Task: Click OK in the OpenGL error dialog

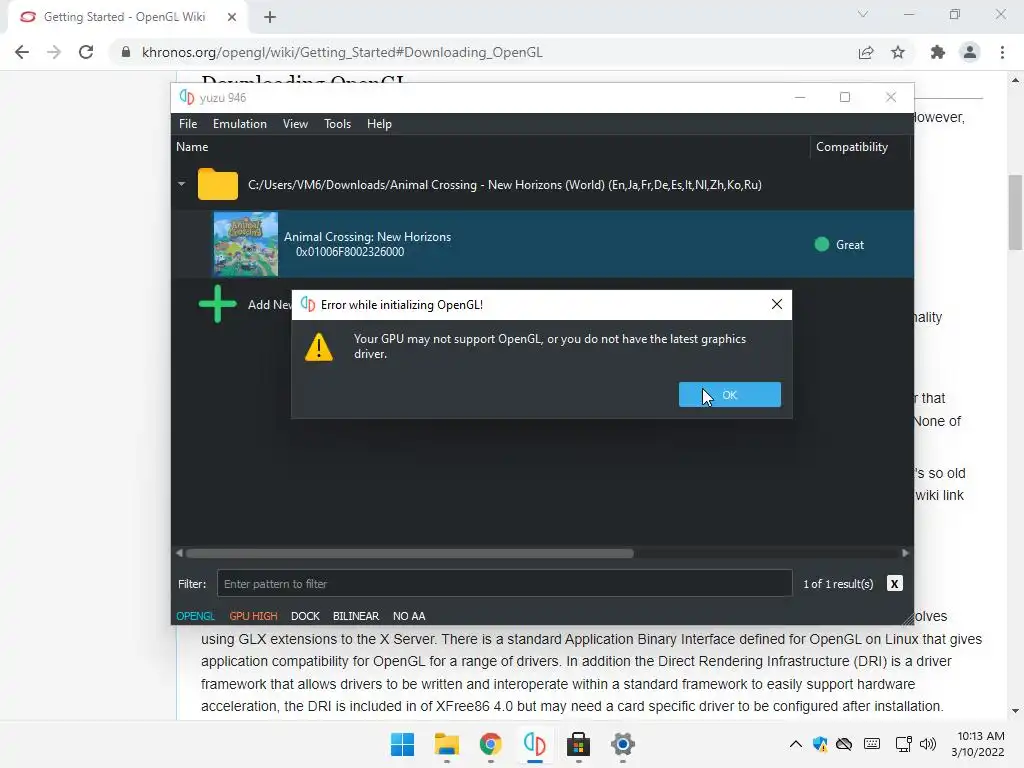Action: 729,394
